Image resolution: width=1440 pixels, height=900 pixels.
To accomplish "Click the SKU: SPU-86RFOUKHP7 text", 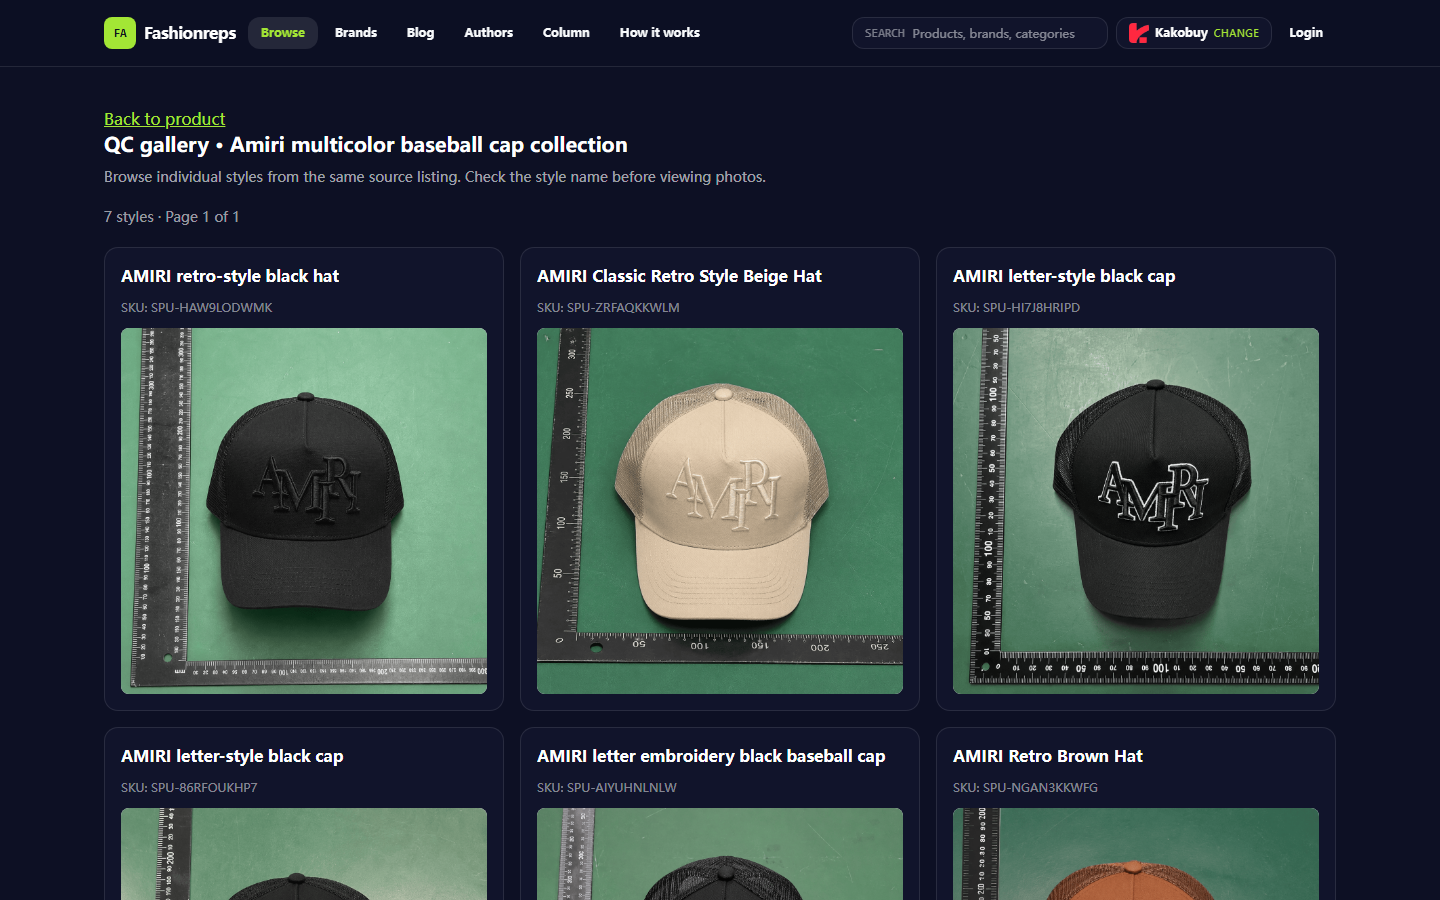I will 189,788.
